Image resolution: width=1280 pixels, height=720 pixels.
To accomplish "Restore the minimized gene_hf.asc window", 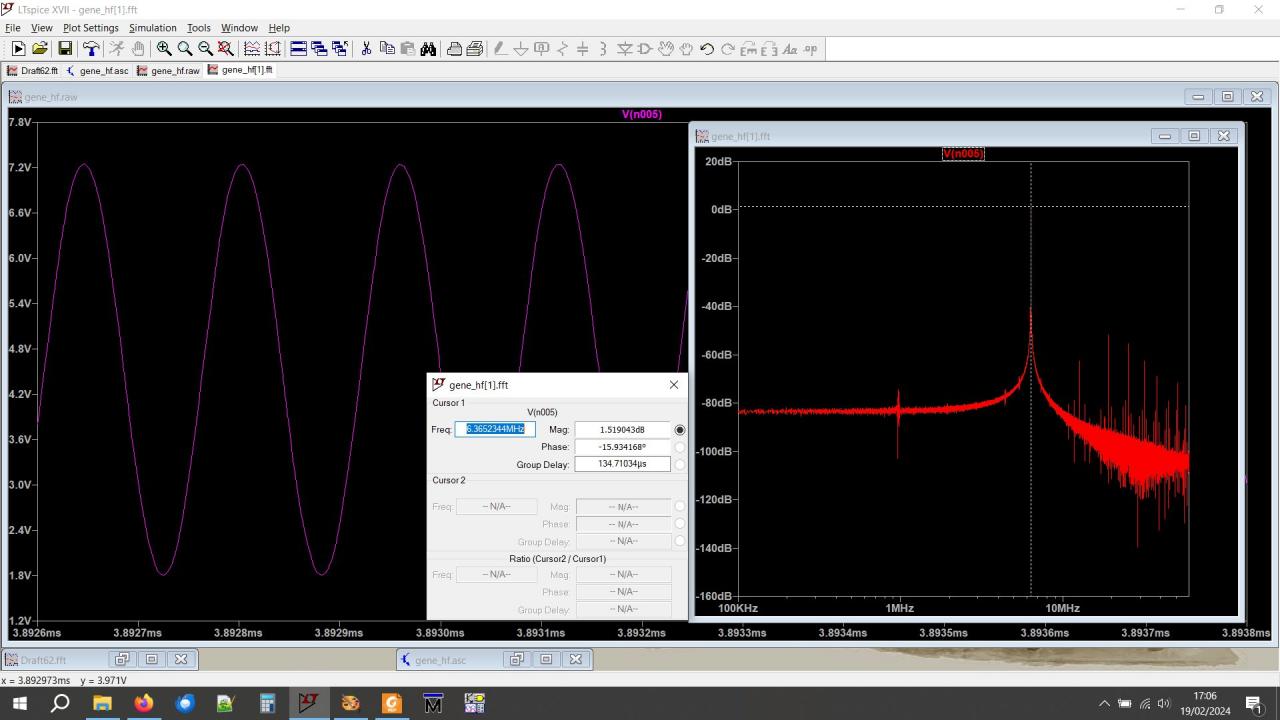I will (x=516, y=659).
